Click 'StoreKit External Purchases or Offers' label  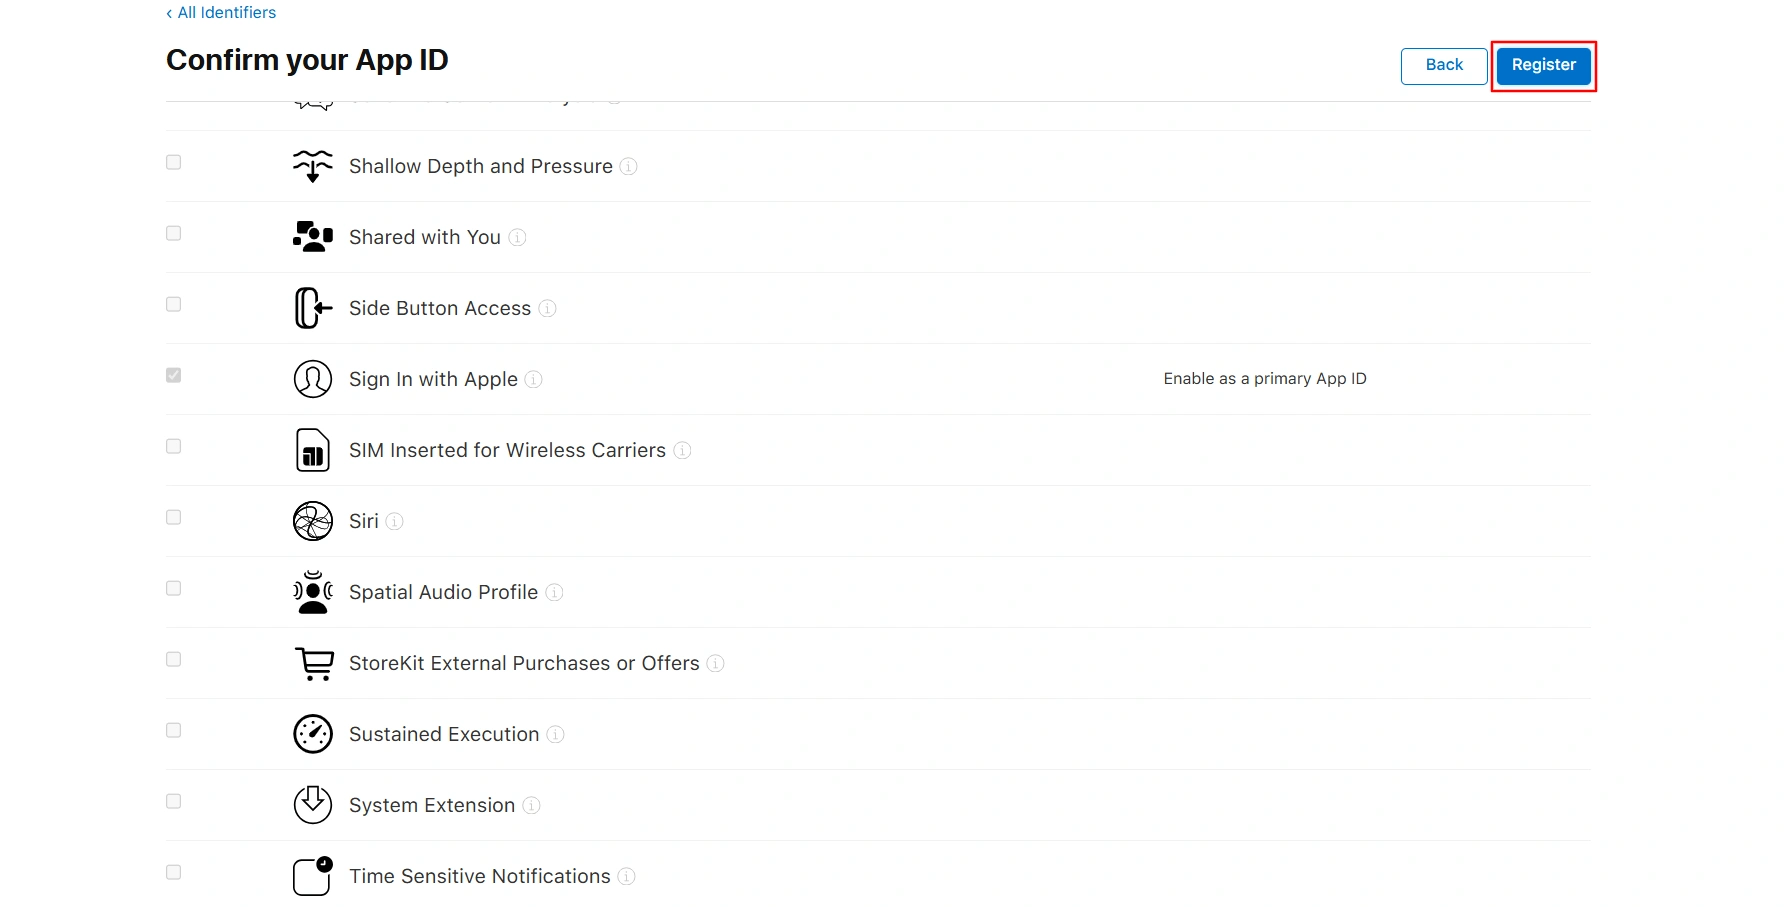click(524, 663)
